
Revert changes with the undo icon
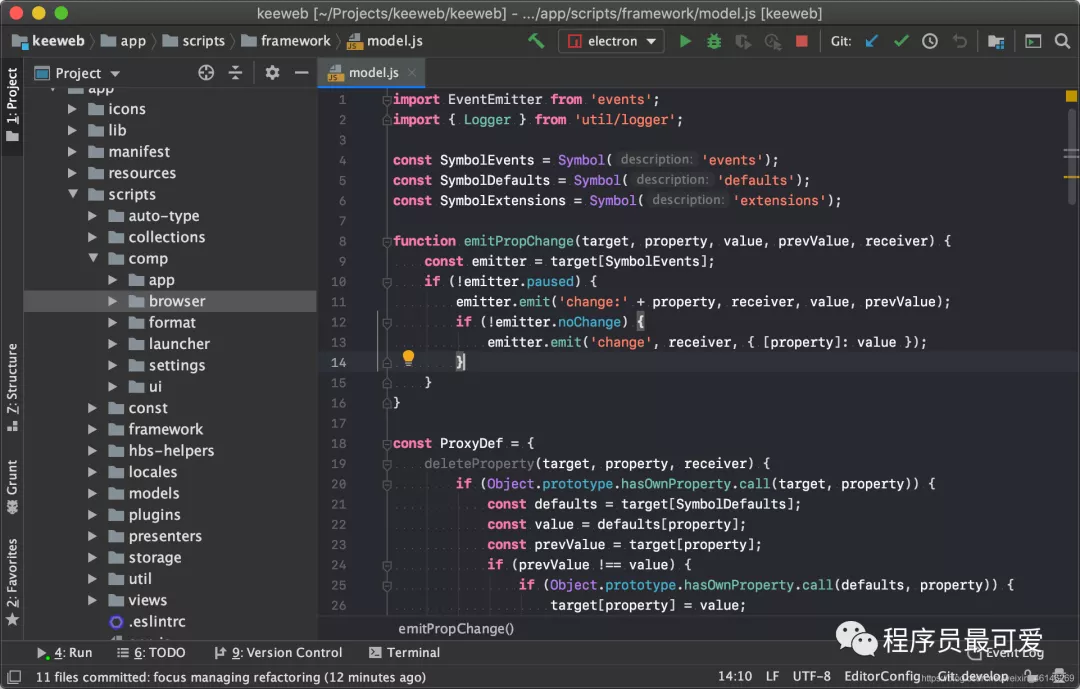tap(959, 41)
